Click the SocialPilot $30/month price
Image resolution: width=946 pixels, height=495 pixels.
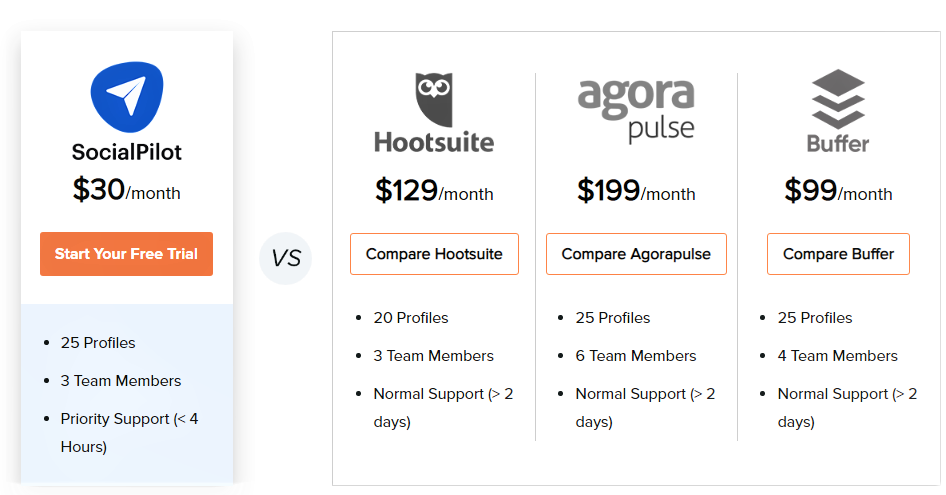(x=127, y=190)
